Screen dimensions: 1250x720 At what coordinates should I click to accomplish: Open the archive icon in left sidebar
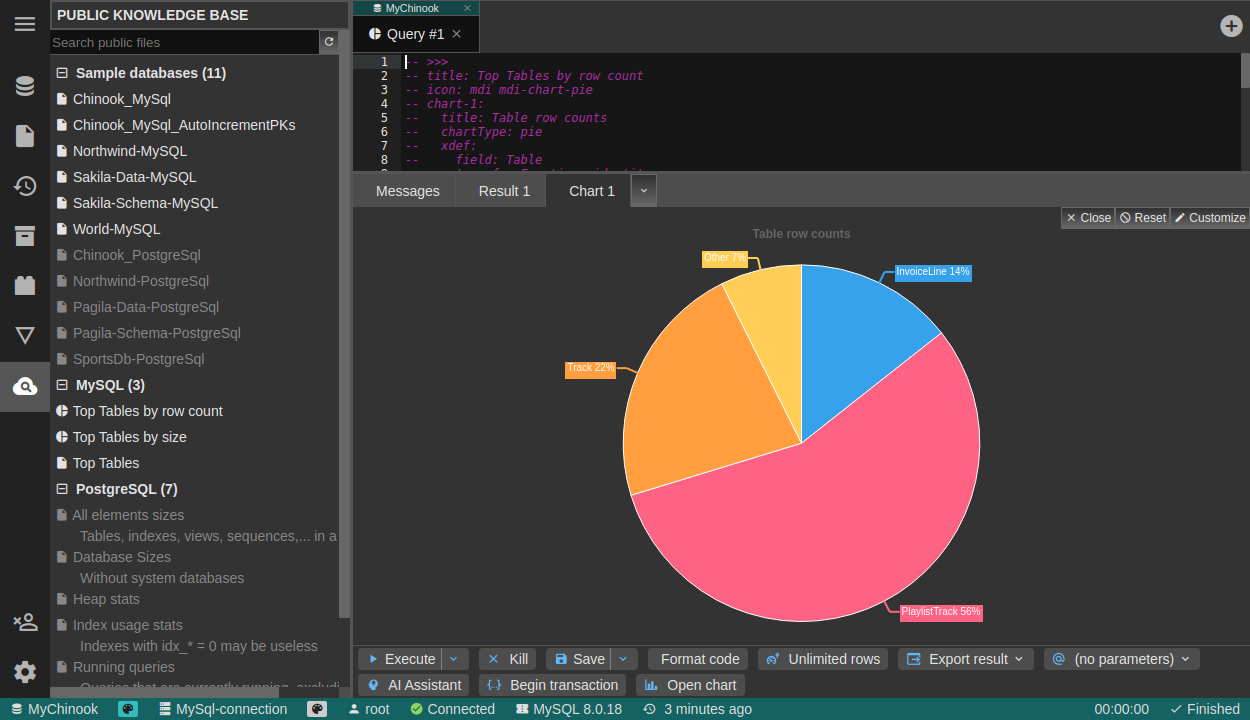25,236
